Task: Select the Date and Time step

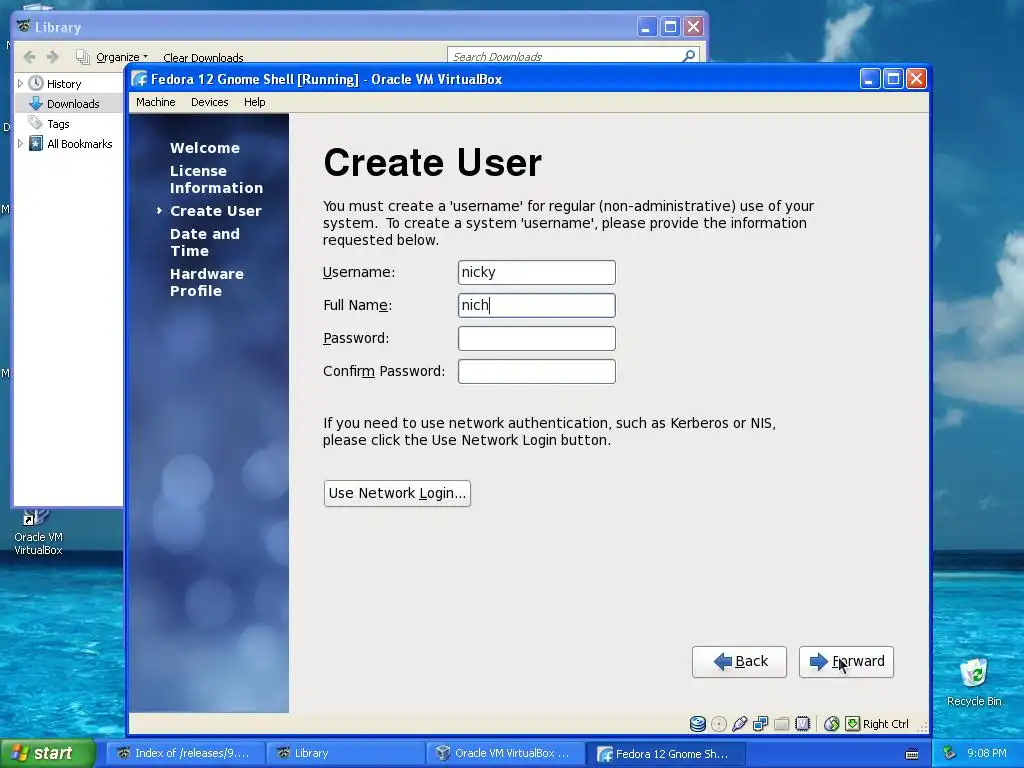Action: tap(204, 242)
